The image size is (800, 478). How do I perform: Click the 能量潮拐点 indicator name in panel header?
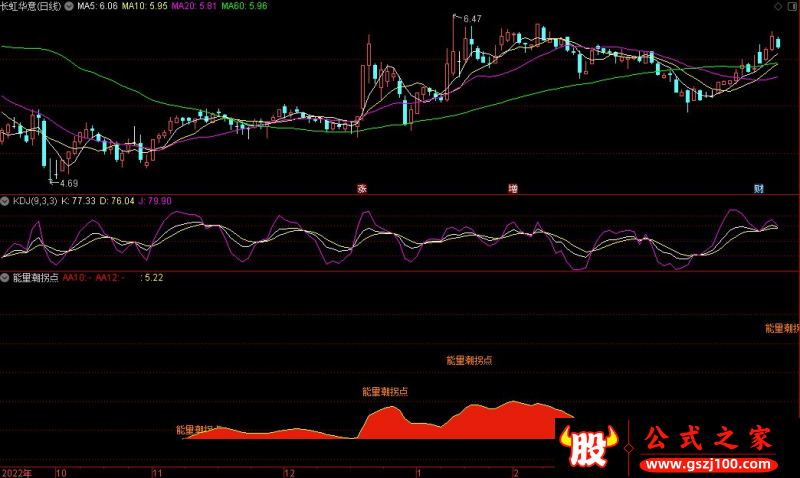[35, 278]
